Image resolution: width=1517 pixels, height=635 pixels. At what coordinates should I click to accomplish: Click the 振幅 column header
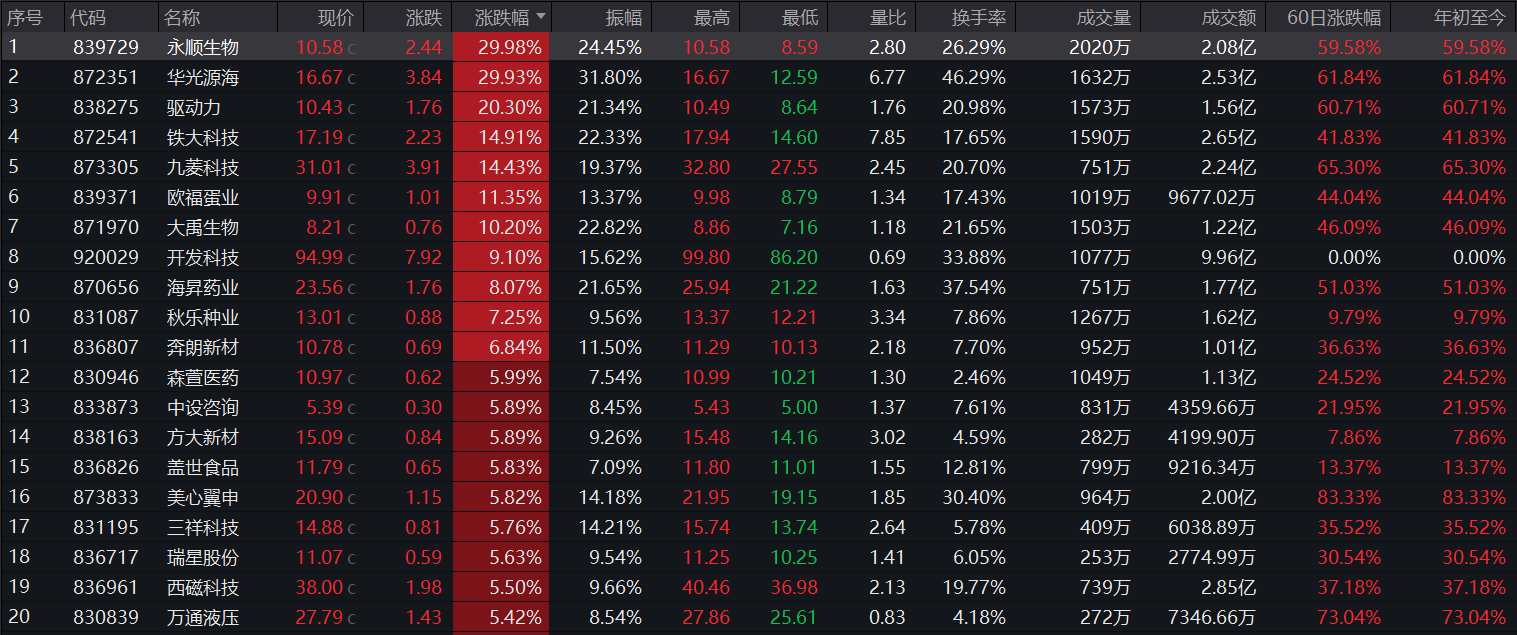pyautogui.click(x=624, y=17)
